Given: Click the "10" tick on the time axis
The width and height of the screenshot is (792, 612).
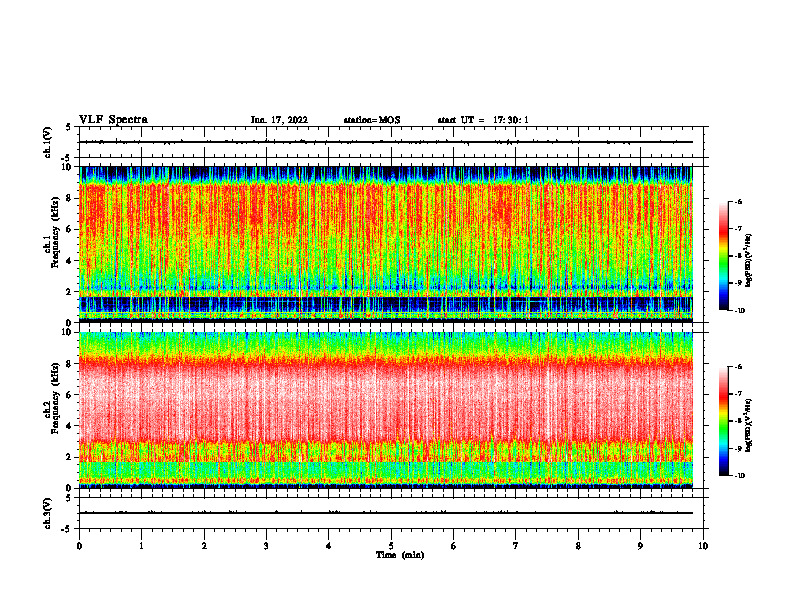Looking at the screenshot, I should click(703, 546).
